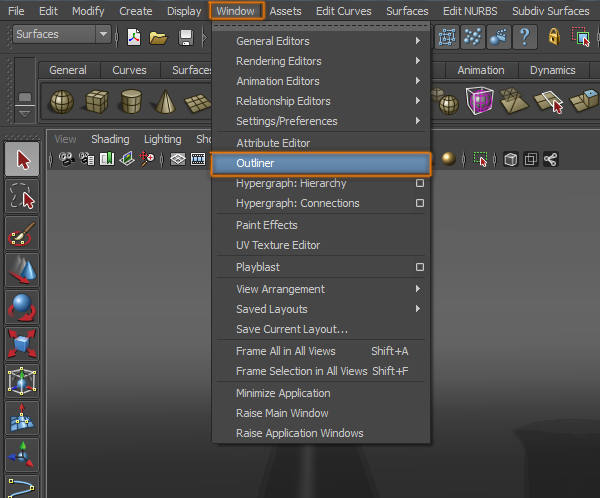600x498 pixels.
Task: Expand the Saved Layouts submenu
Action: [x=321, y=309]
